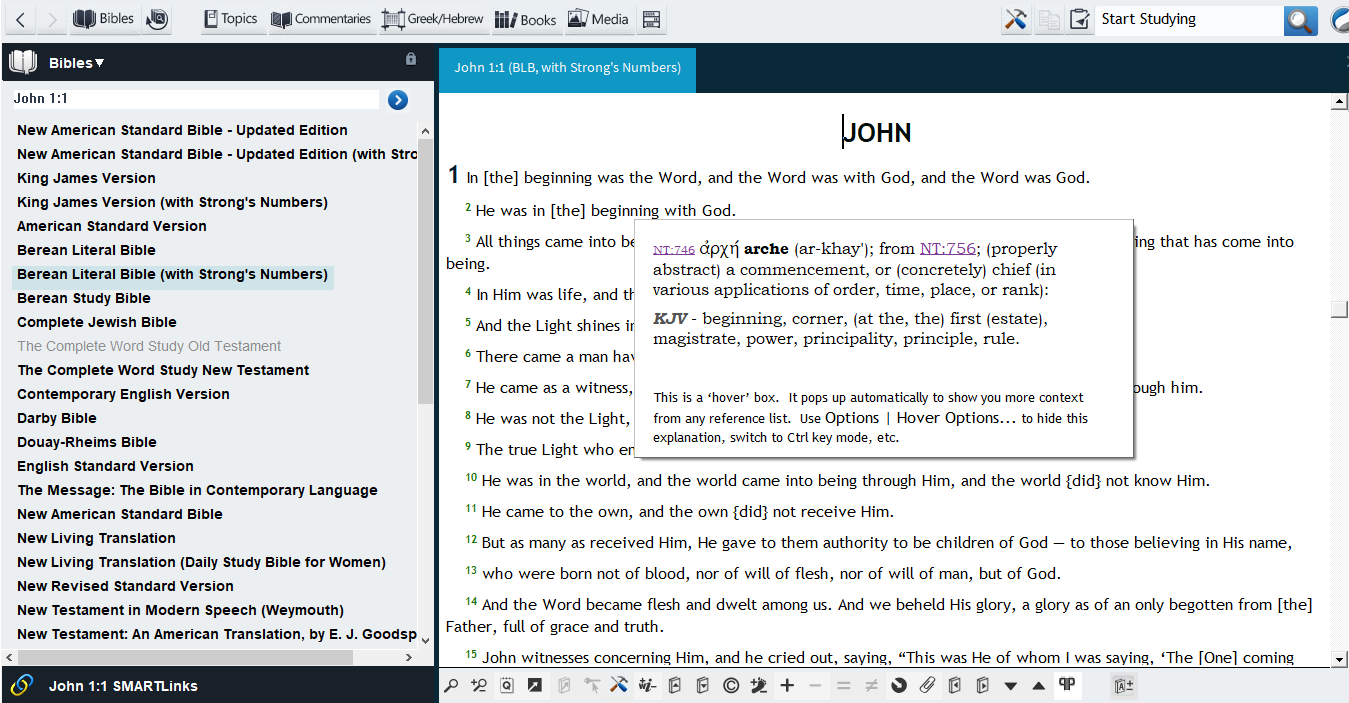Toggle the paragraph mark icon in bottom toolbar
The height and width of the screenshot is (703, 1349).
[x=1067, y=685]
